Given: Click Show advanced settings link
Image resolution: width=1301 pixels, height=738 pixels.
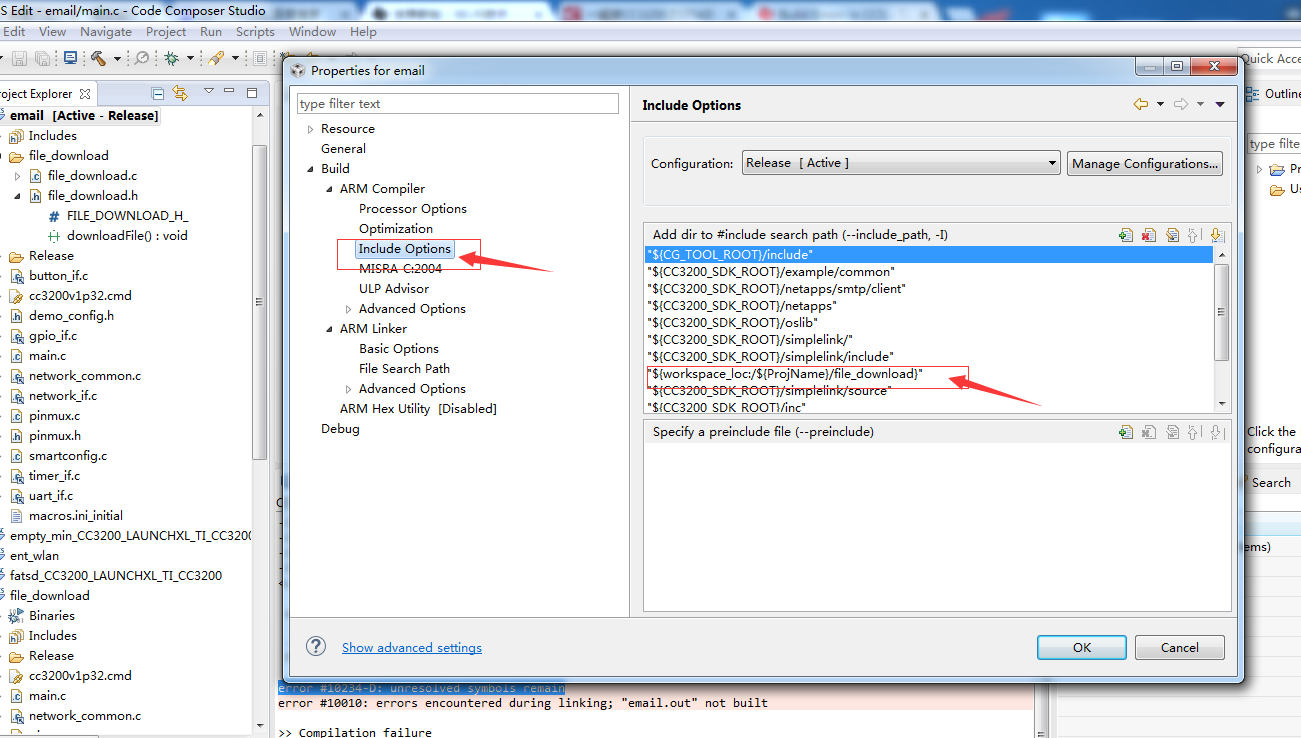Looking at the screenshot, I should pyautogui.click(x=412, y=647).
